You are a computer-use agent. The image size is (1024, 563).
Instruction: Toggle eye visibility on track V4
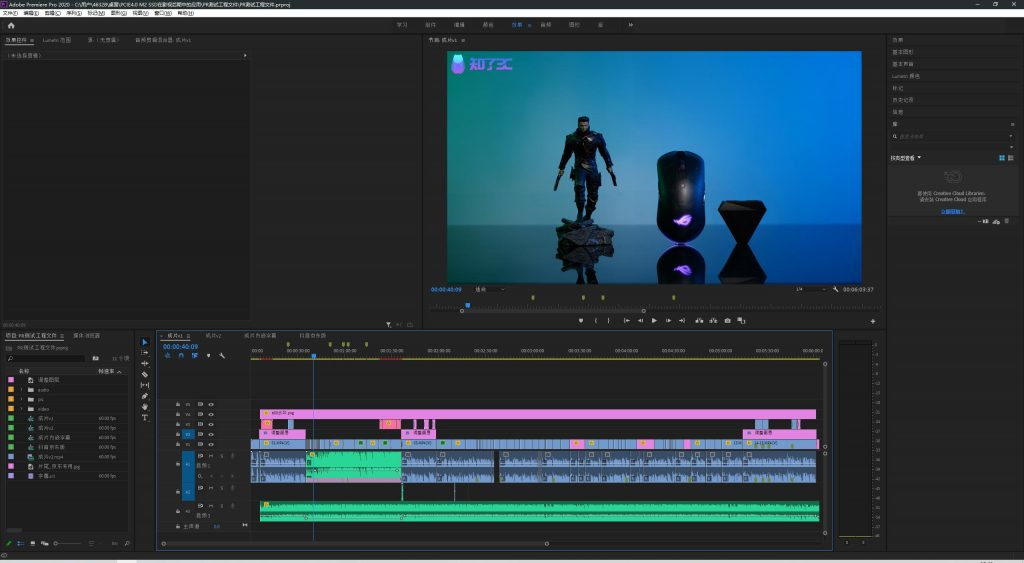tap(211, 414)
